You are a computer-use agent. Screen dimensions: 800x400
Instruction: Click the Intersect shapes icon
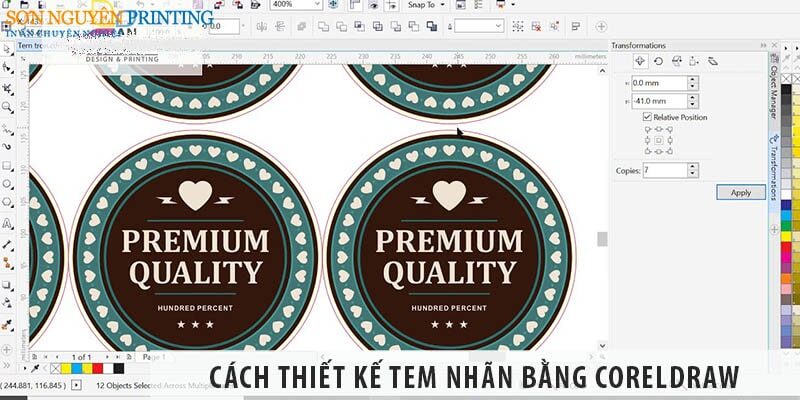tap(359, 26)
